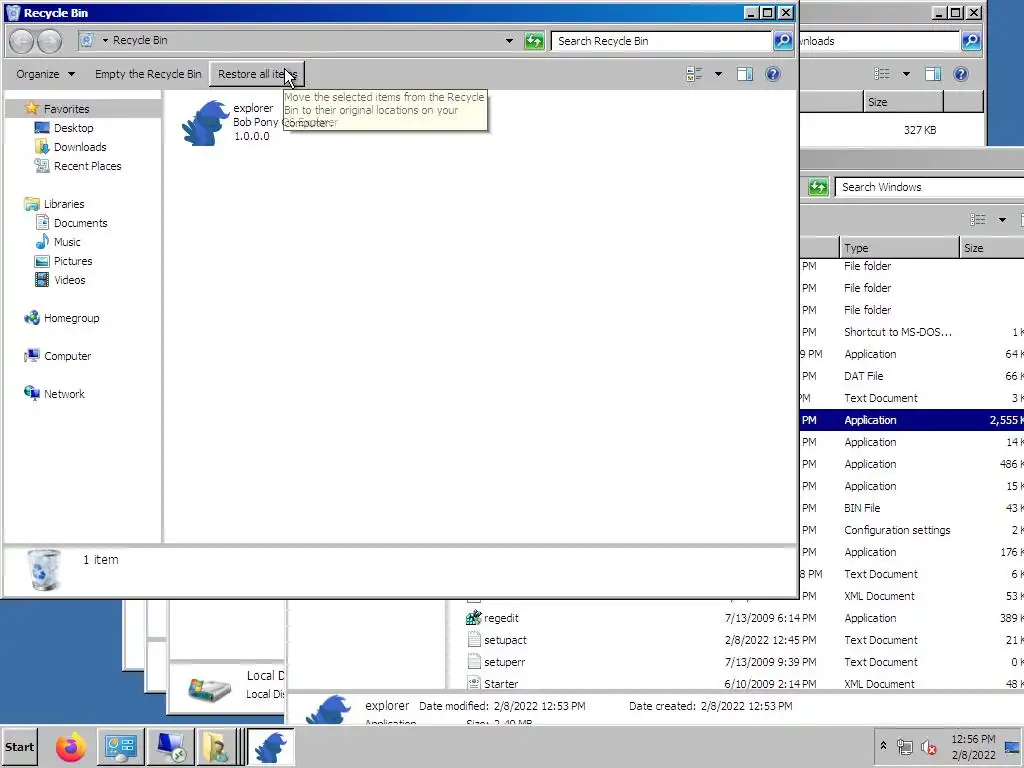Viewport: 1024px width, 768px height.
Task: Select the highlighted 2,555 KB Application row
Action: [x=912, y=420]
